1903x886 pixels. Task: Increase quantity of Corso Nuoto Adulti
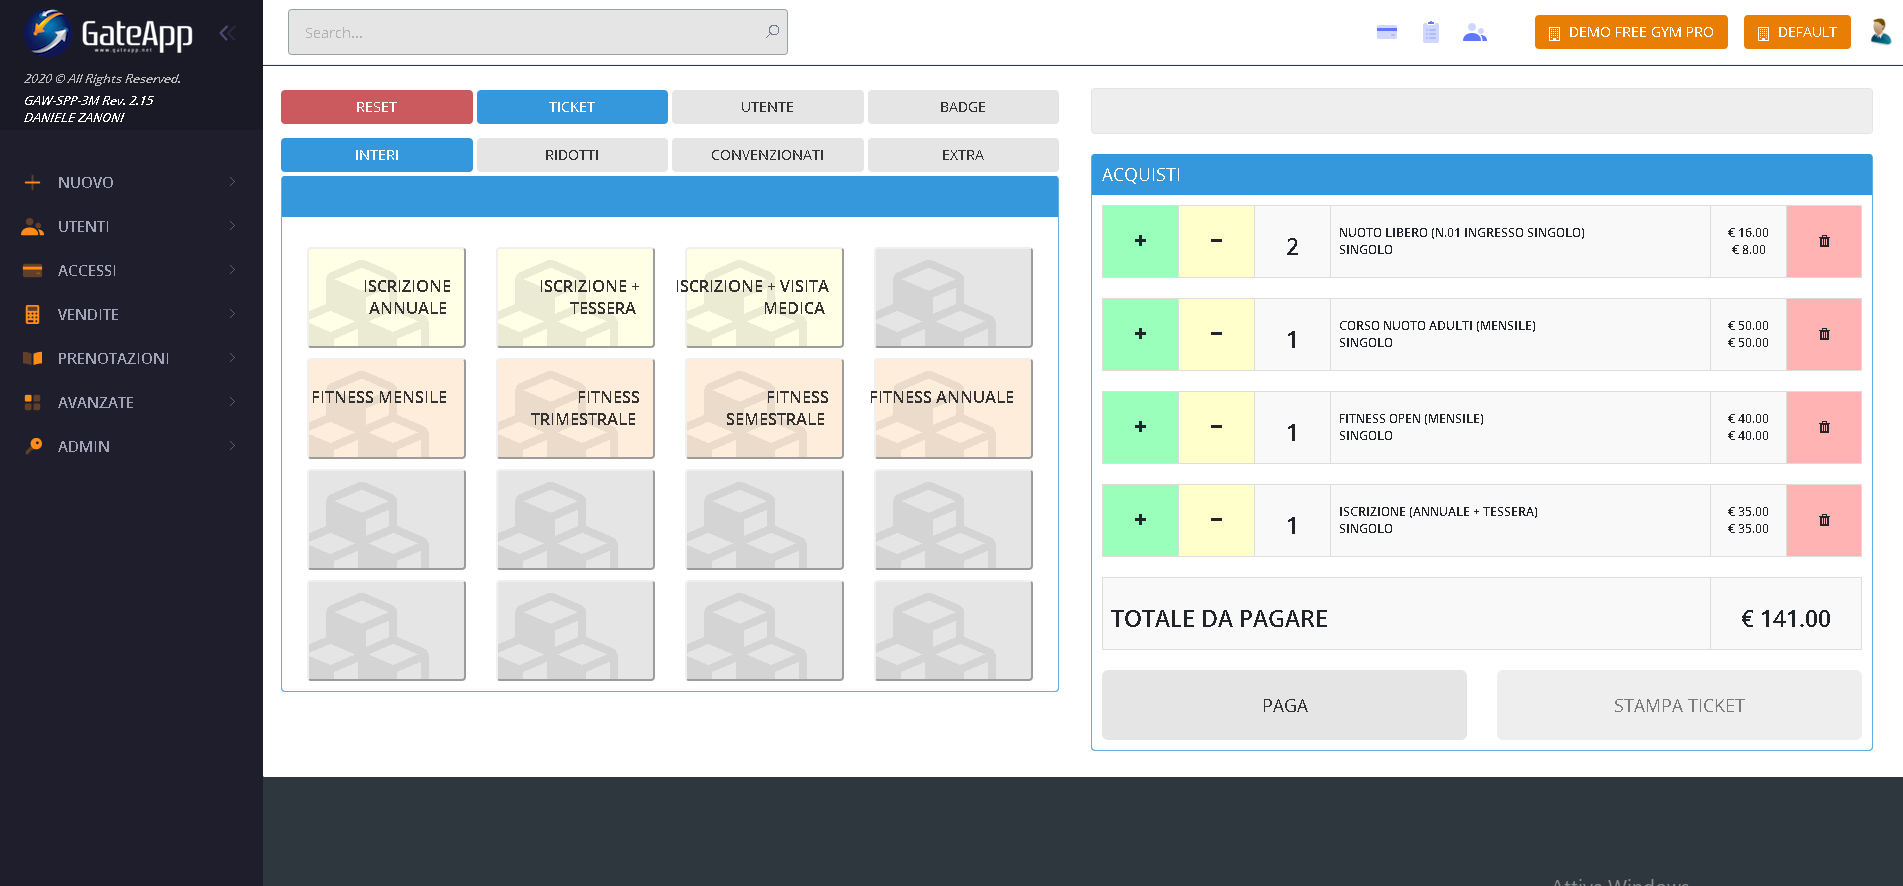1140,334
